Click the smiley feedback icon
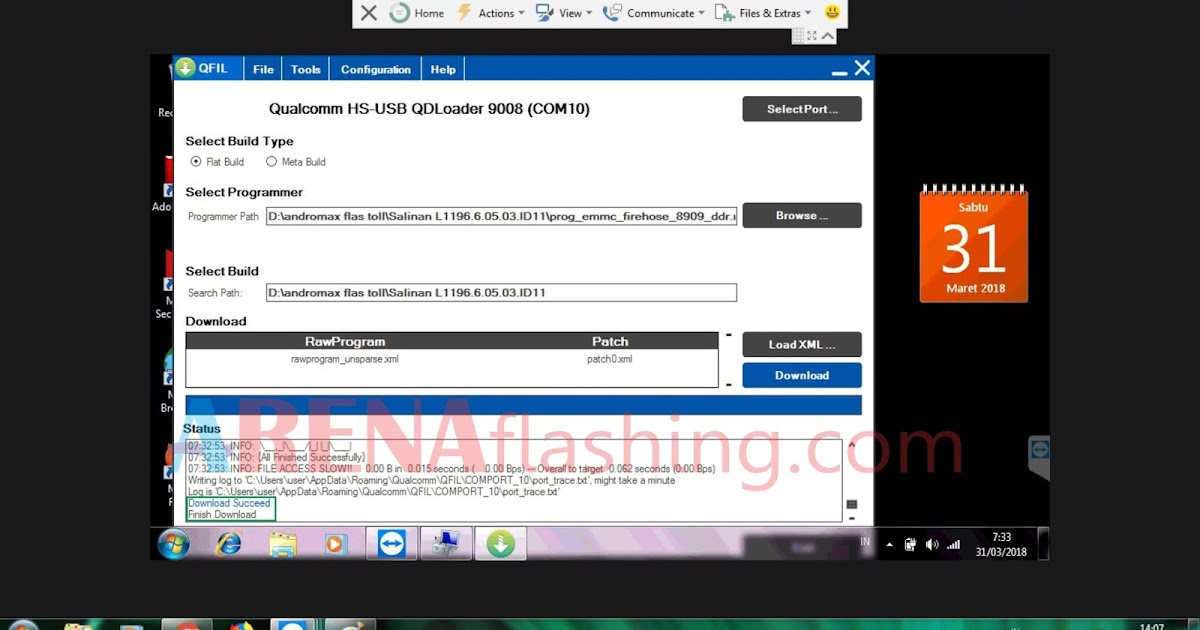Viewport: 1200px width, 630px height. (832, 13)
